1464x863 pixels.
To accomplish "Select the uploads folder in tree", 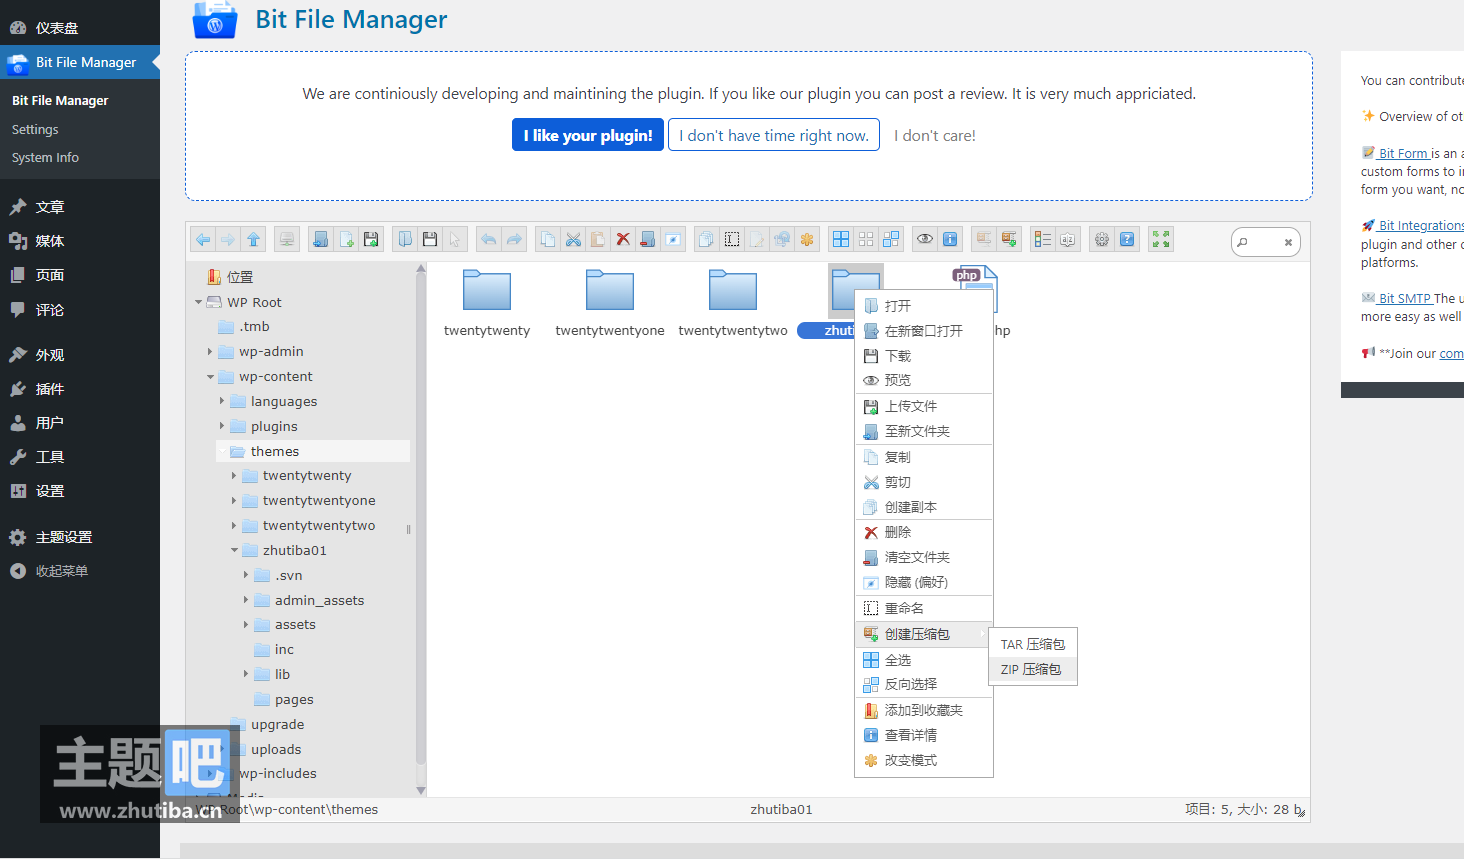I will 276,749.
